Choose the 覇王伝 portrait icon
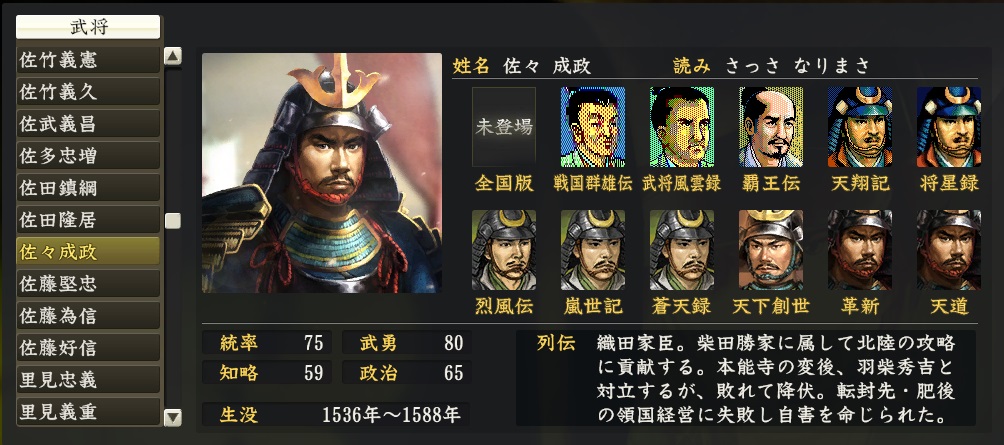1004x445 pixels. click(x=771, y=127)
